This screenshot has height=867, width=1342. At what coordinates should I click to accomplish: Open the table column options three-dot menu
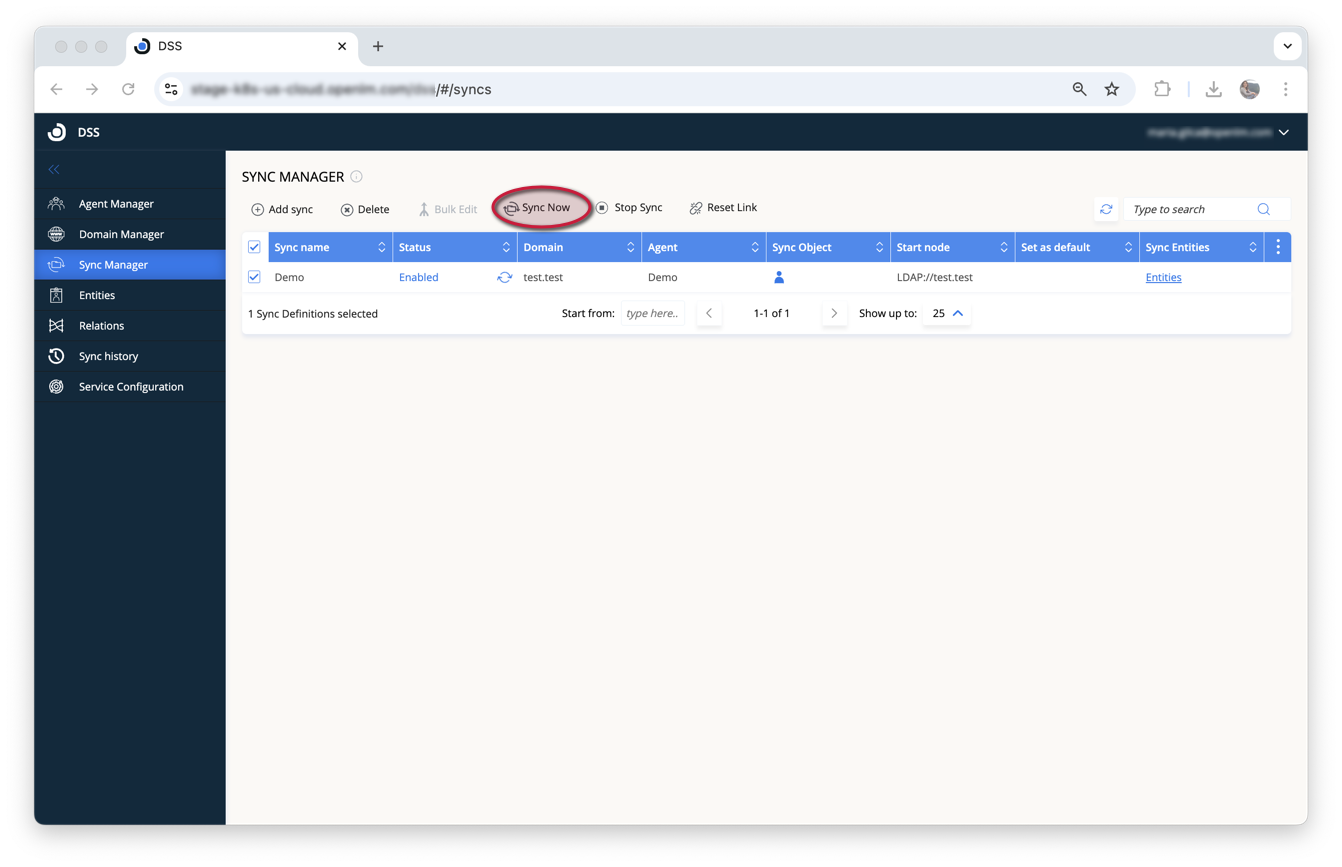1278,247
